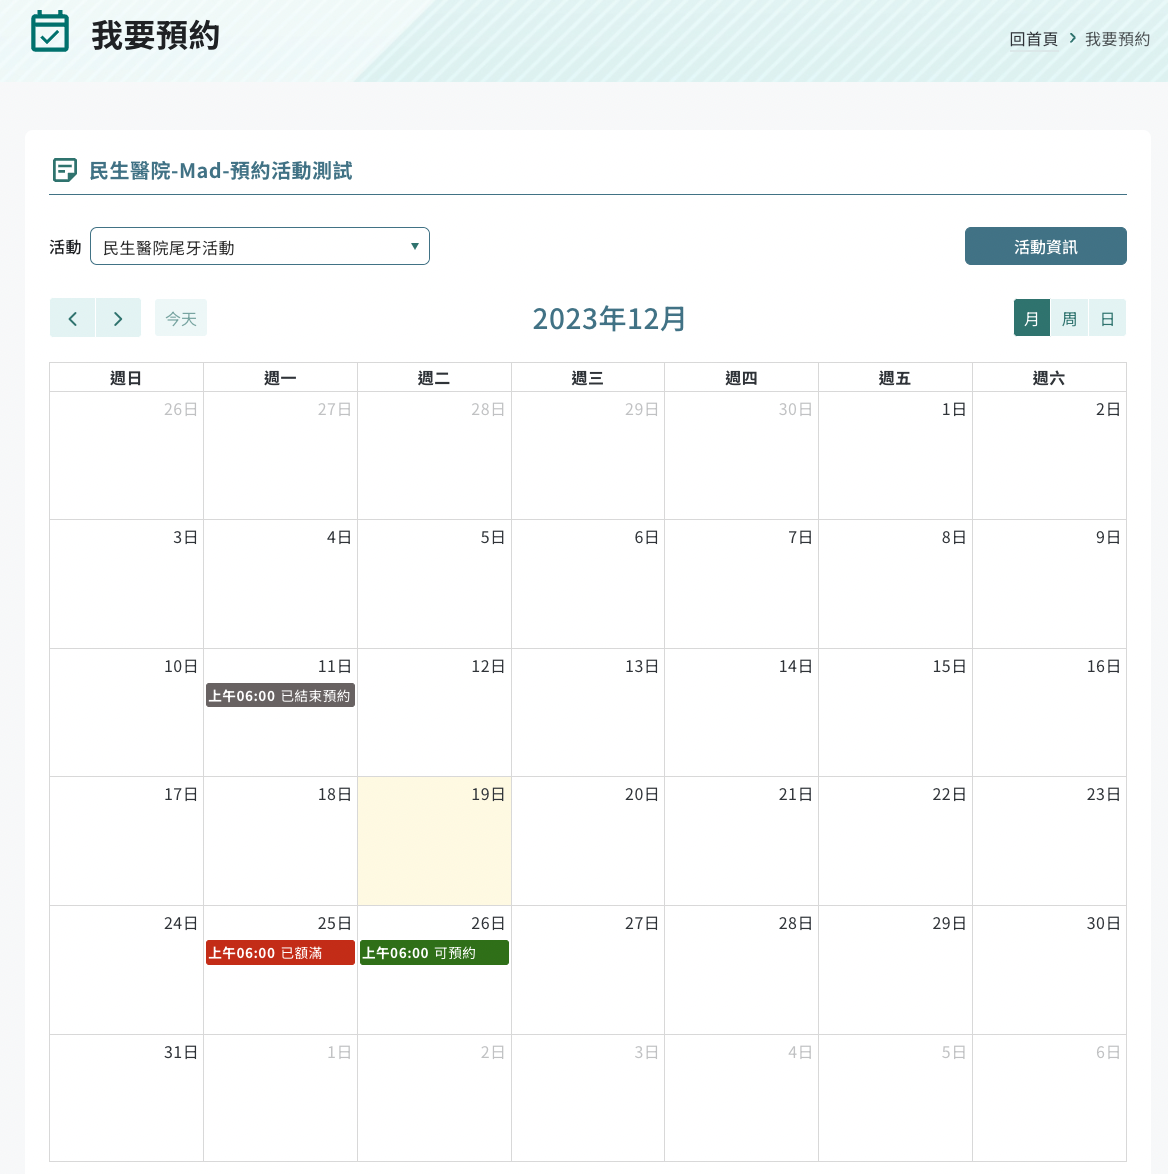Switch to 月 month view

click(1031, 318)
